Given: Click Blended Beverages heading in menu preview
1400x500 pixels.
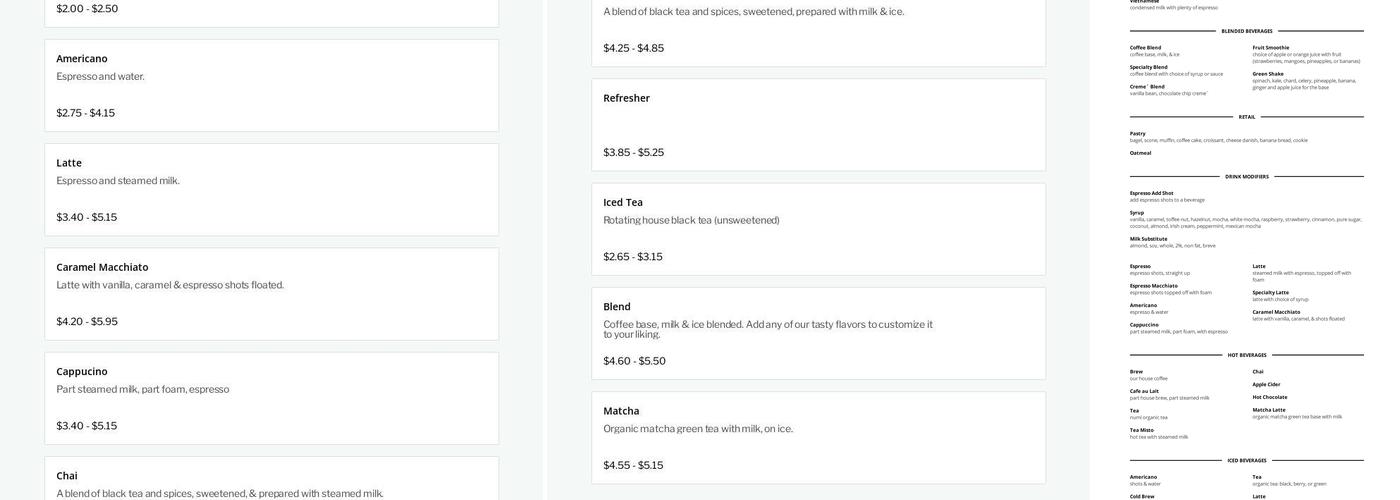Looking at the screenshot, I should (1246, 31).
